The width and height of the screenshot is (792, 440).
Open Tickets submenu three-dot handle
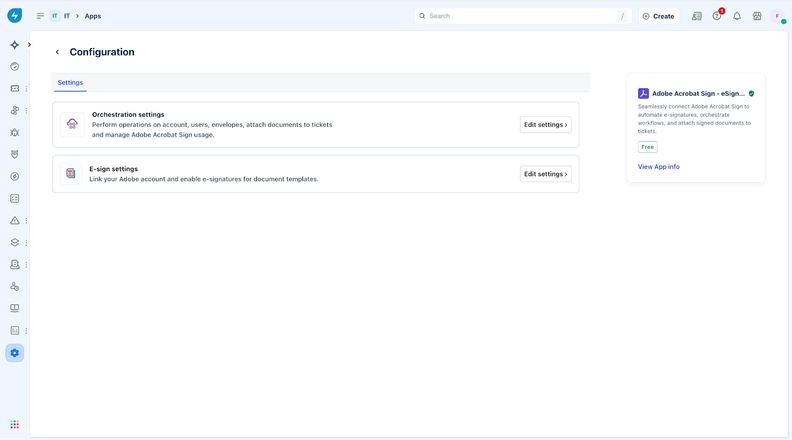26,88
